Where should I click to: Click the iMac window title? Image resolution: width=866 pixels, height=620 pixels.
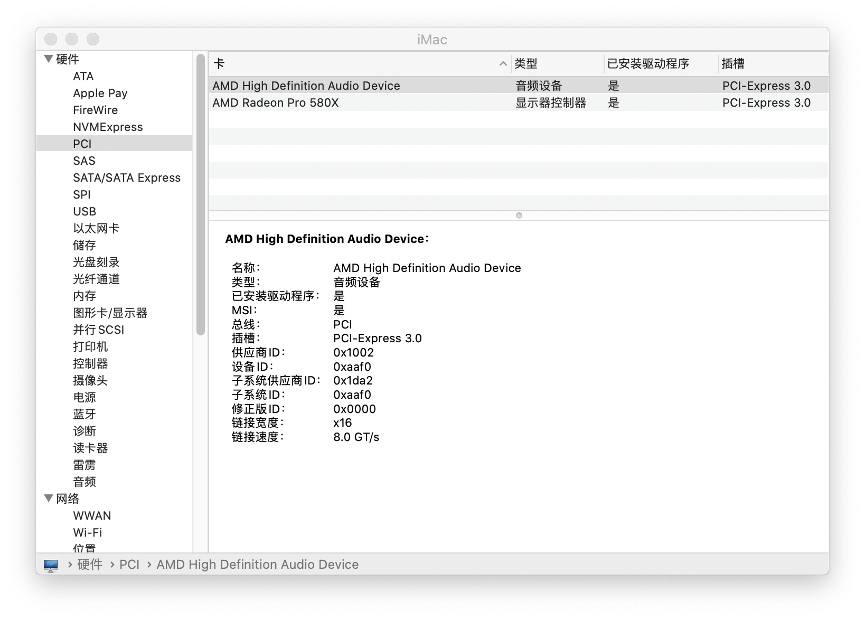click(x=432, y=40)
